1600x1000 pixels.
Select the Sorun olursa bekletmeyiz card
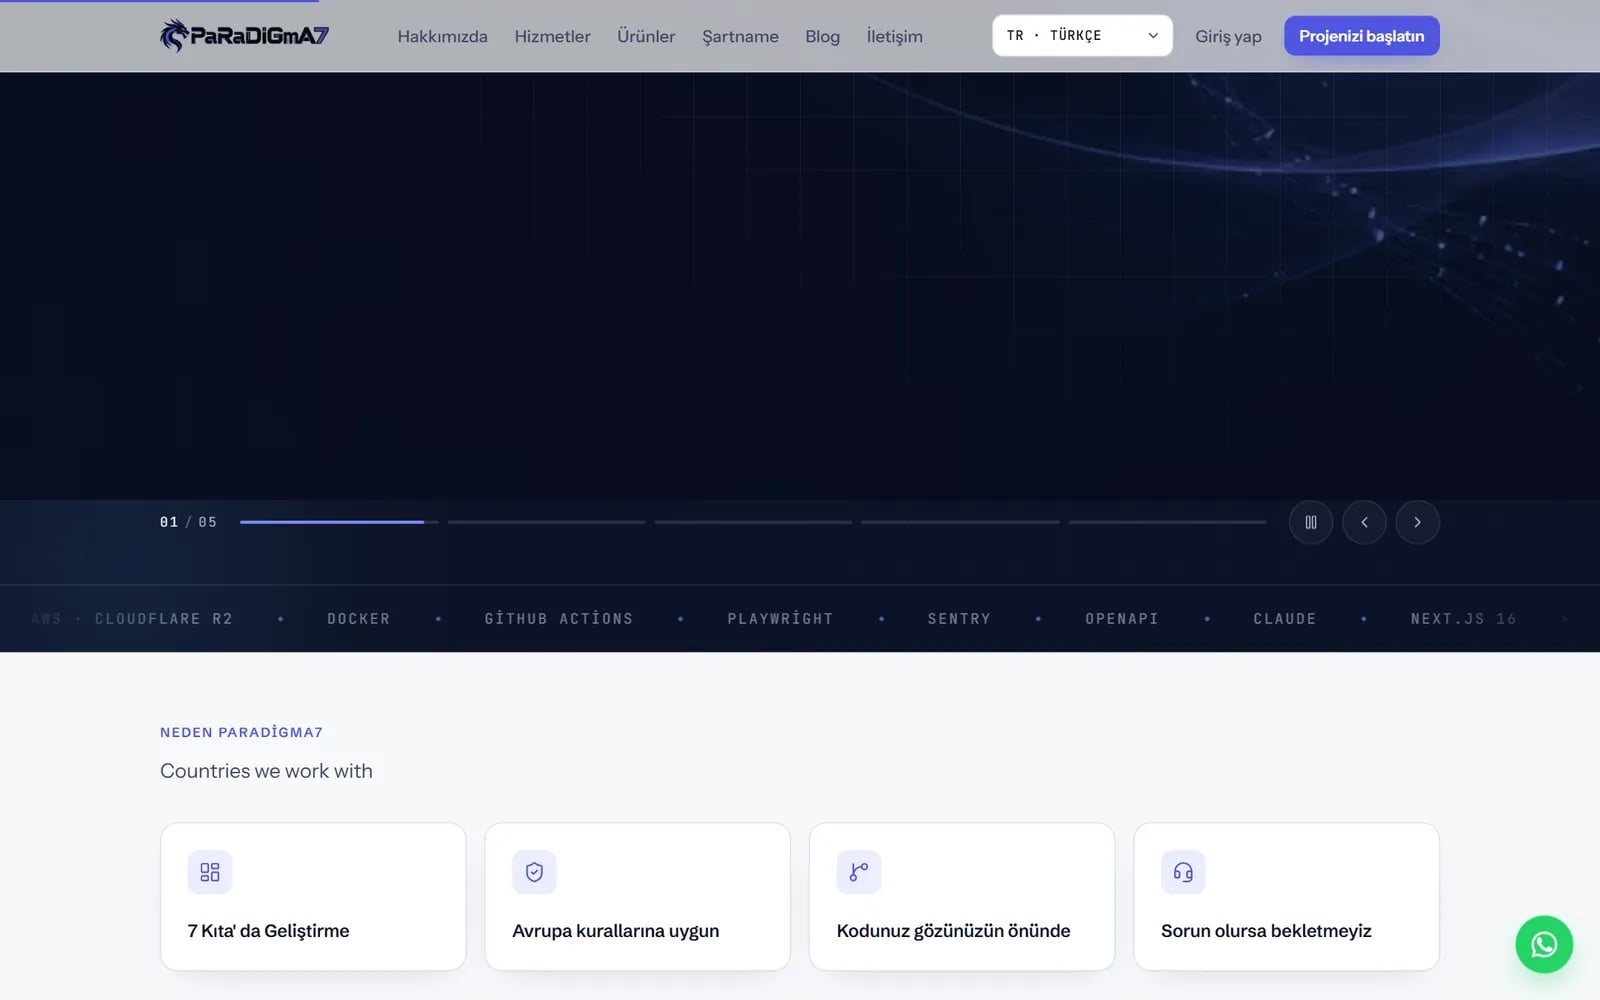coord(1286,896)
